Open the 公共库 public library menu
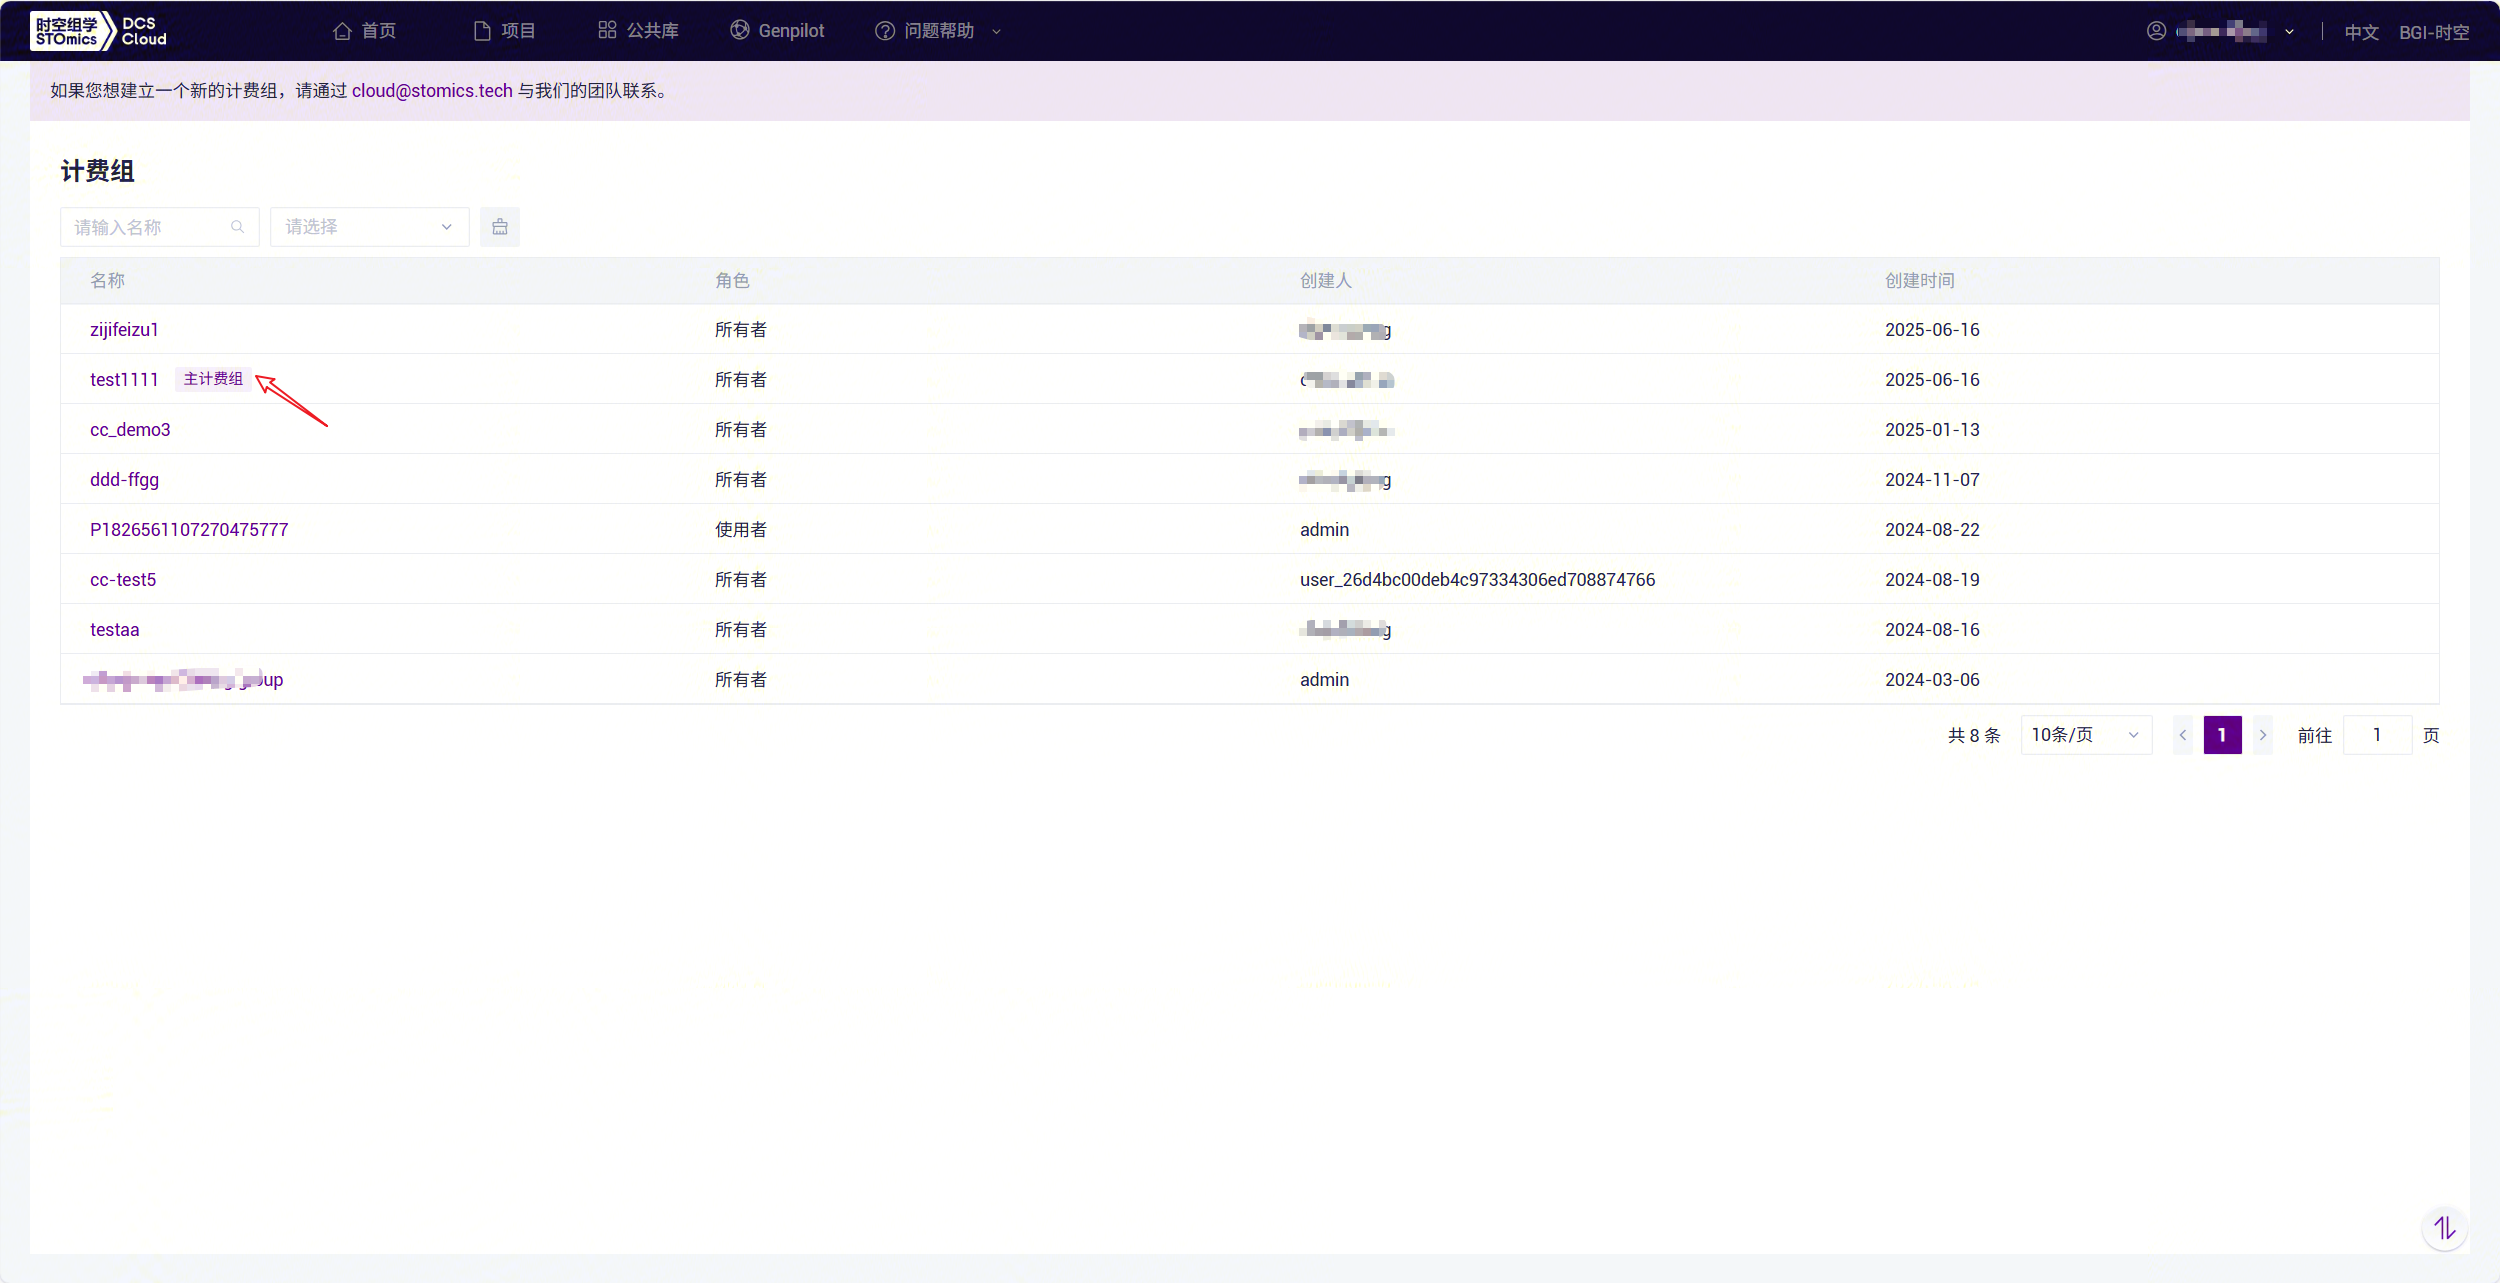 (x=638, y=31)
